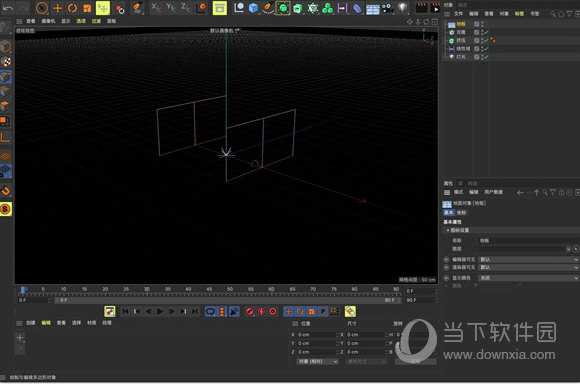580x384 pixels.
Task: Open the viewport 过滤 menu
Action: click(x=96, y=21)
